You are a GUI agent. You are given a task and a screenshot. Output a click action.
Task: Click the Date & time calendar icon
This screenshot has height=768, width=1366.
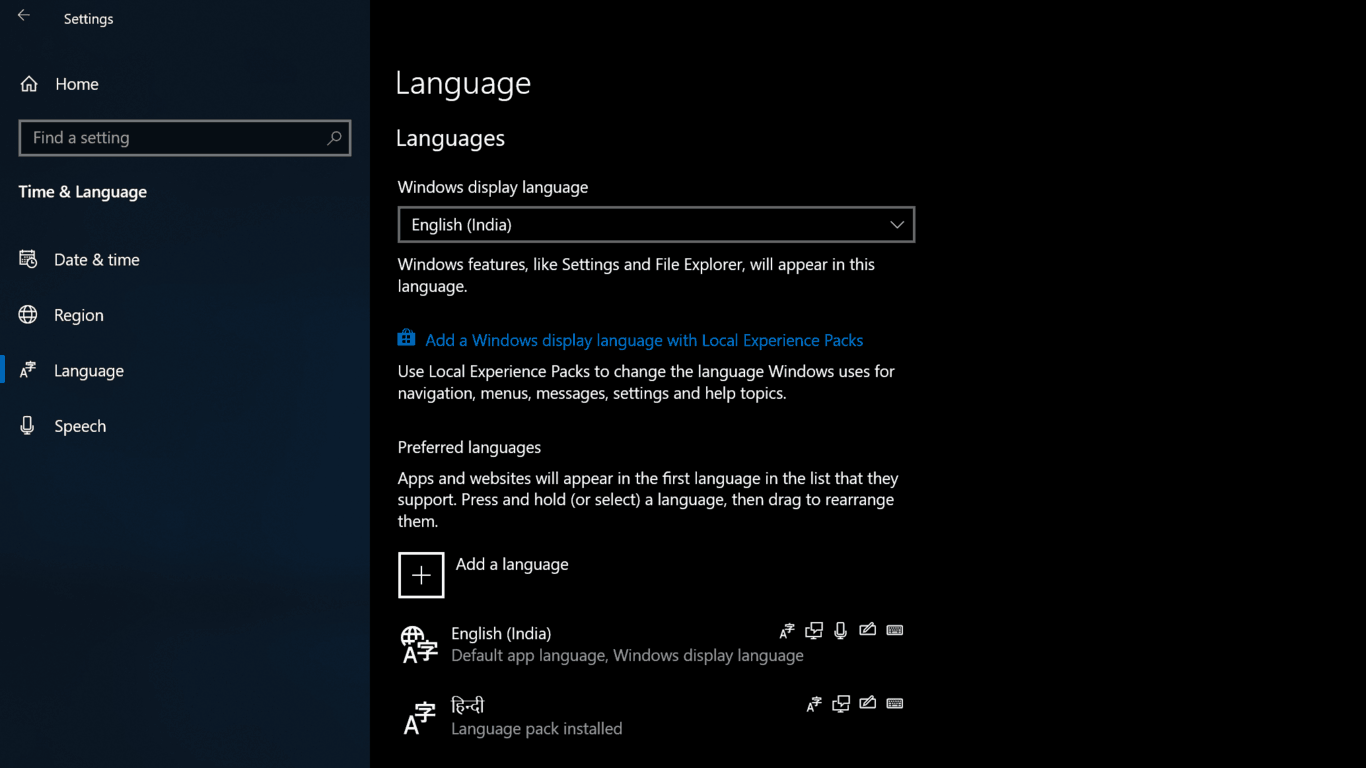28,259
